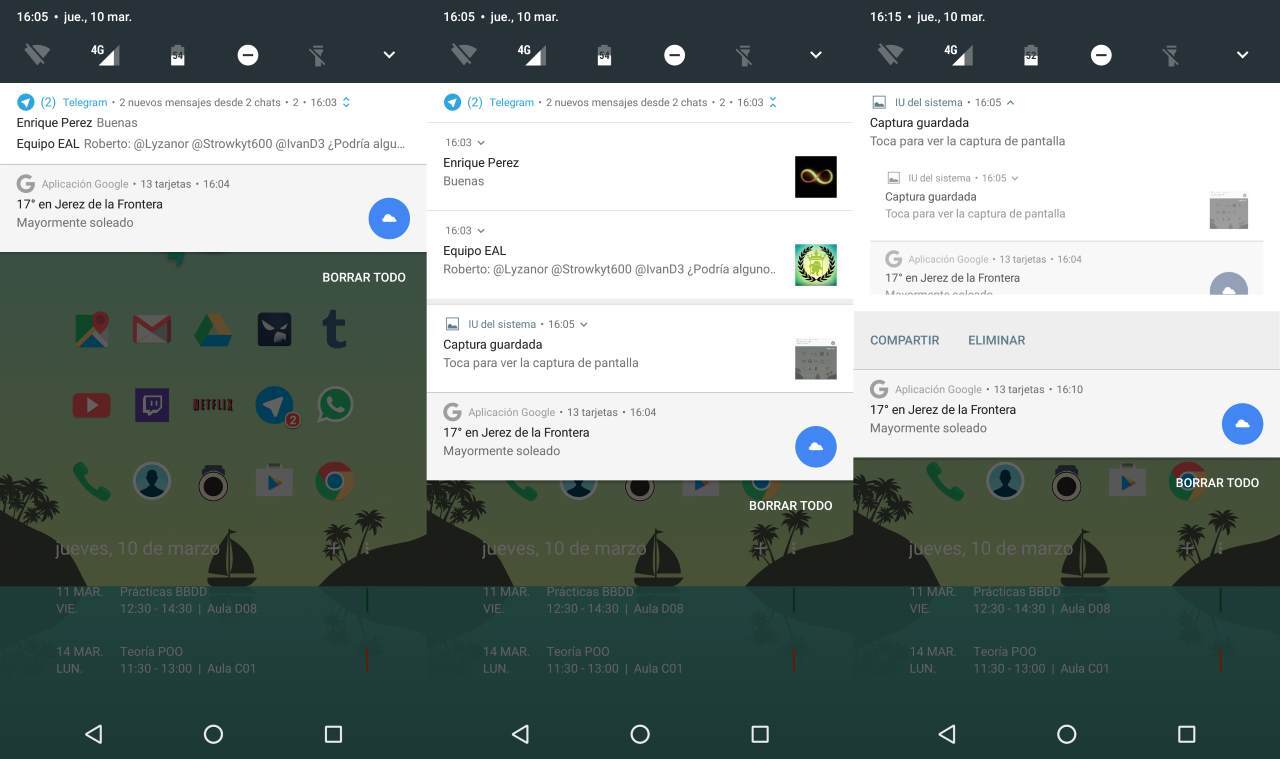Viewport: 1280px width, 759px height.
Task: Open Enrique Perez infinity avatar thumbnail
Action: coord(816,177)
